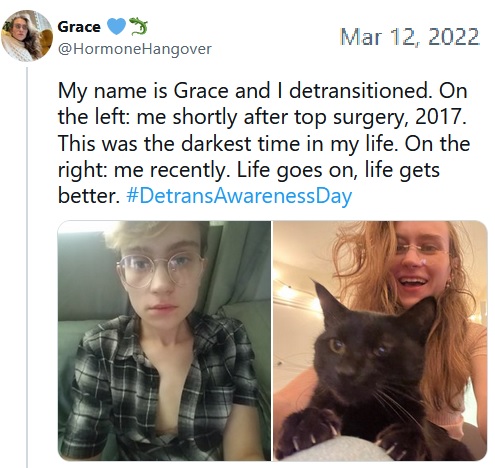Viewport: 495px width, 468px height.
Task: Open the left photo with plaid shirt
Action: [164, 341]
